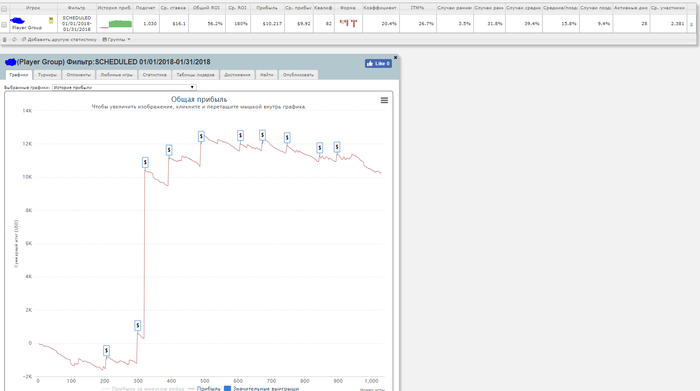Viewport: 700px width, 391px height.
Task: Switch to the 'Любимые игры' tab
Action: tap(117, 75)
